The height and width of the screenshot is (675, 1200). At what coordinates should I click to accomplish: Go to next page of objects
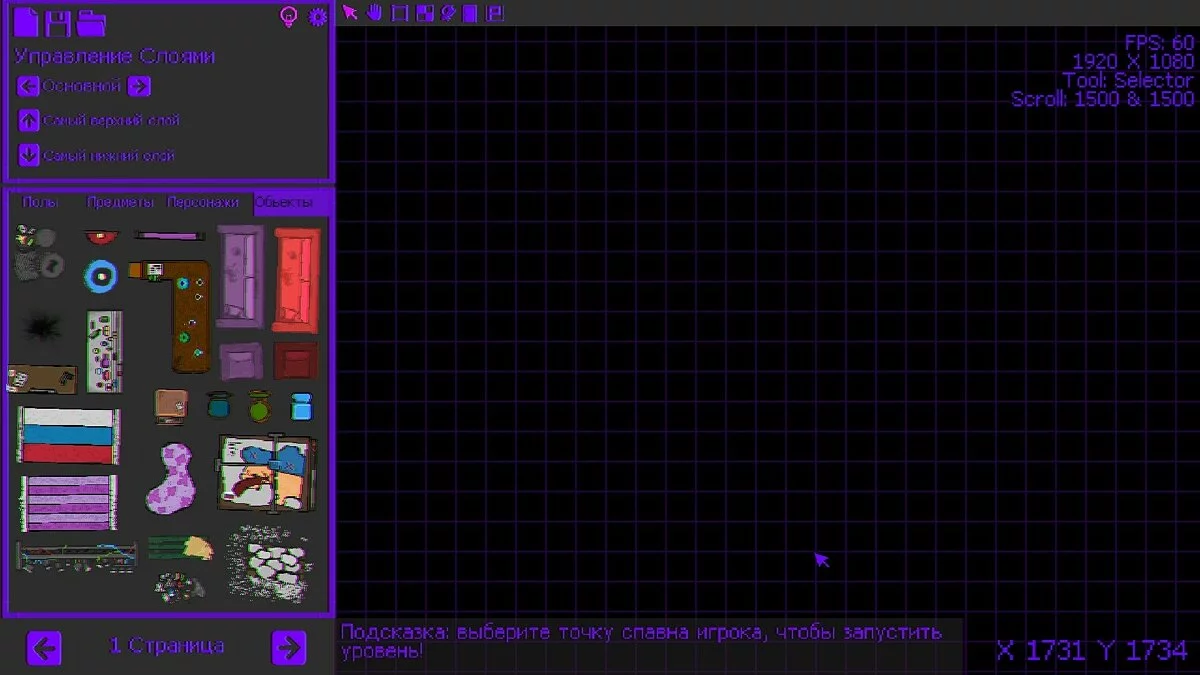(x=289, y=648)
